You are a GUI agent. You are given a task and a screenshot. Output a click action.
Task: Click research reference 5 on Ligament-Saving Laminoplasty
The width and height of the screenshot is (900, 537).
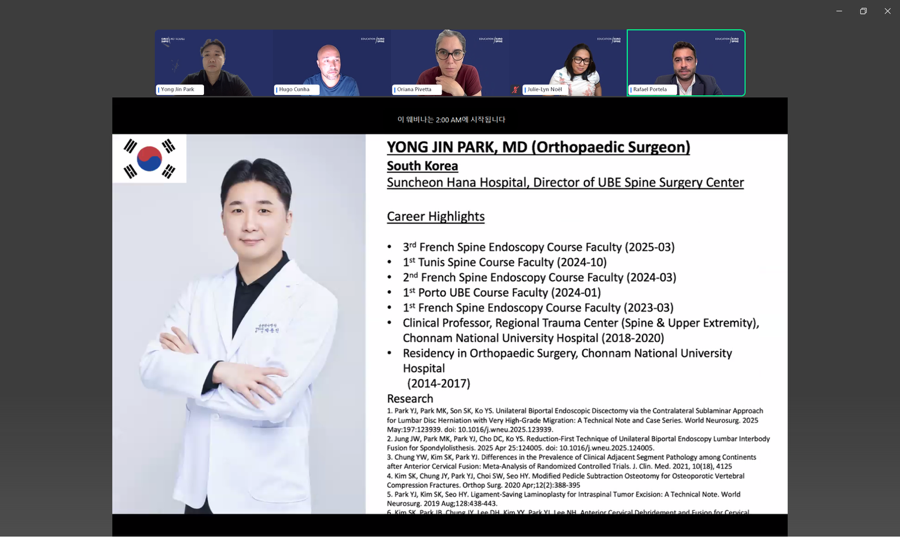pos(564,499)
